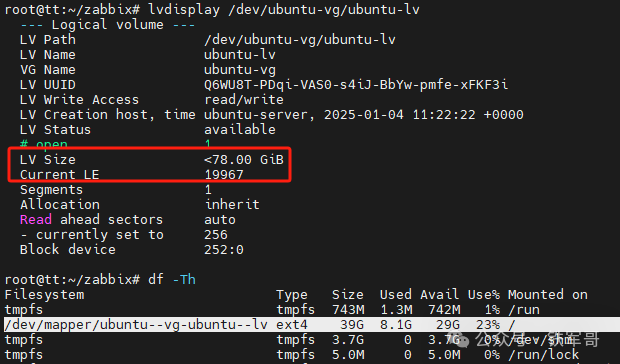Click the '742M' available value in the /run row
Viewport: 620px width, 364px height.
point(444,310)
